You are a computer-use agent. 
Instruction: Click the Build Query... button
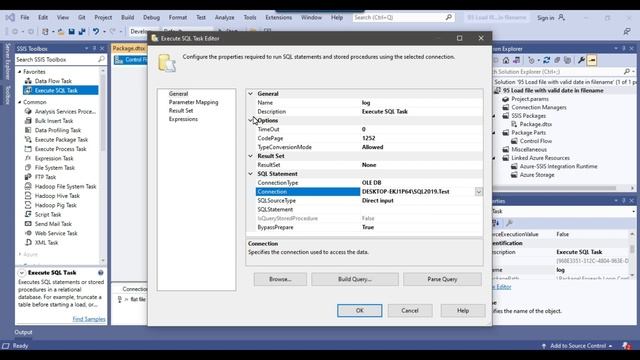pyautogui.click(x=355, y=279)
